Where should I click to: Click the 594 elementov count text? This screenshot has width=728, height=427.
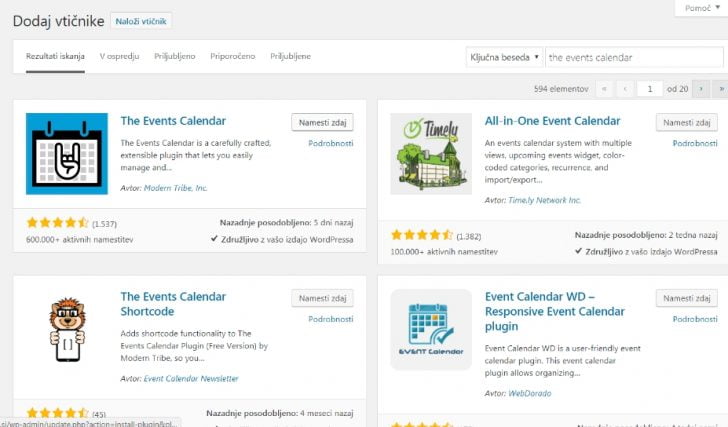561,89
